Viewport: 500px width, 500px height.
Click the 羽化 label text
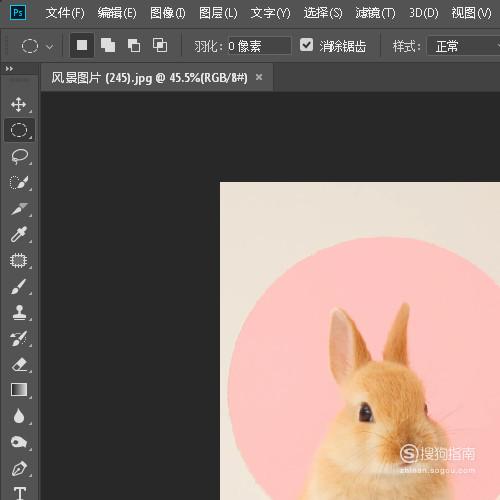click(209, 46)
